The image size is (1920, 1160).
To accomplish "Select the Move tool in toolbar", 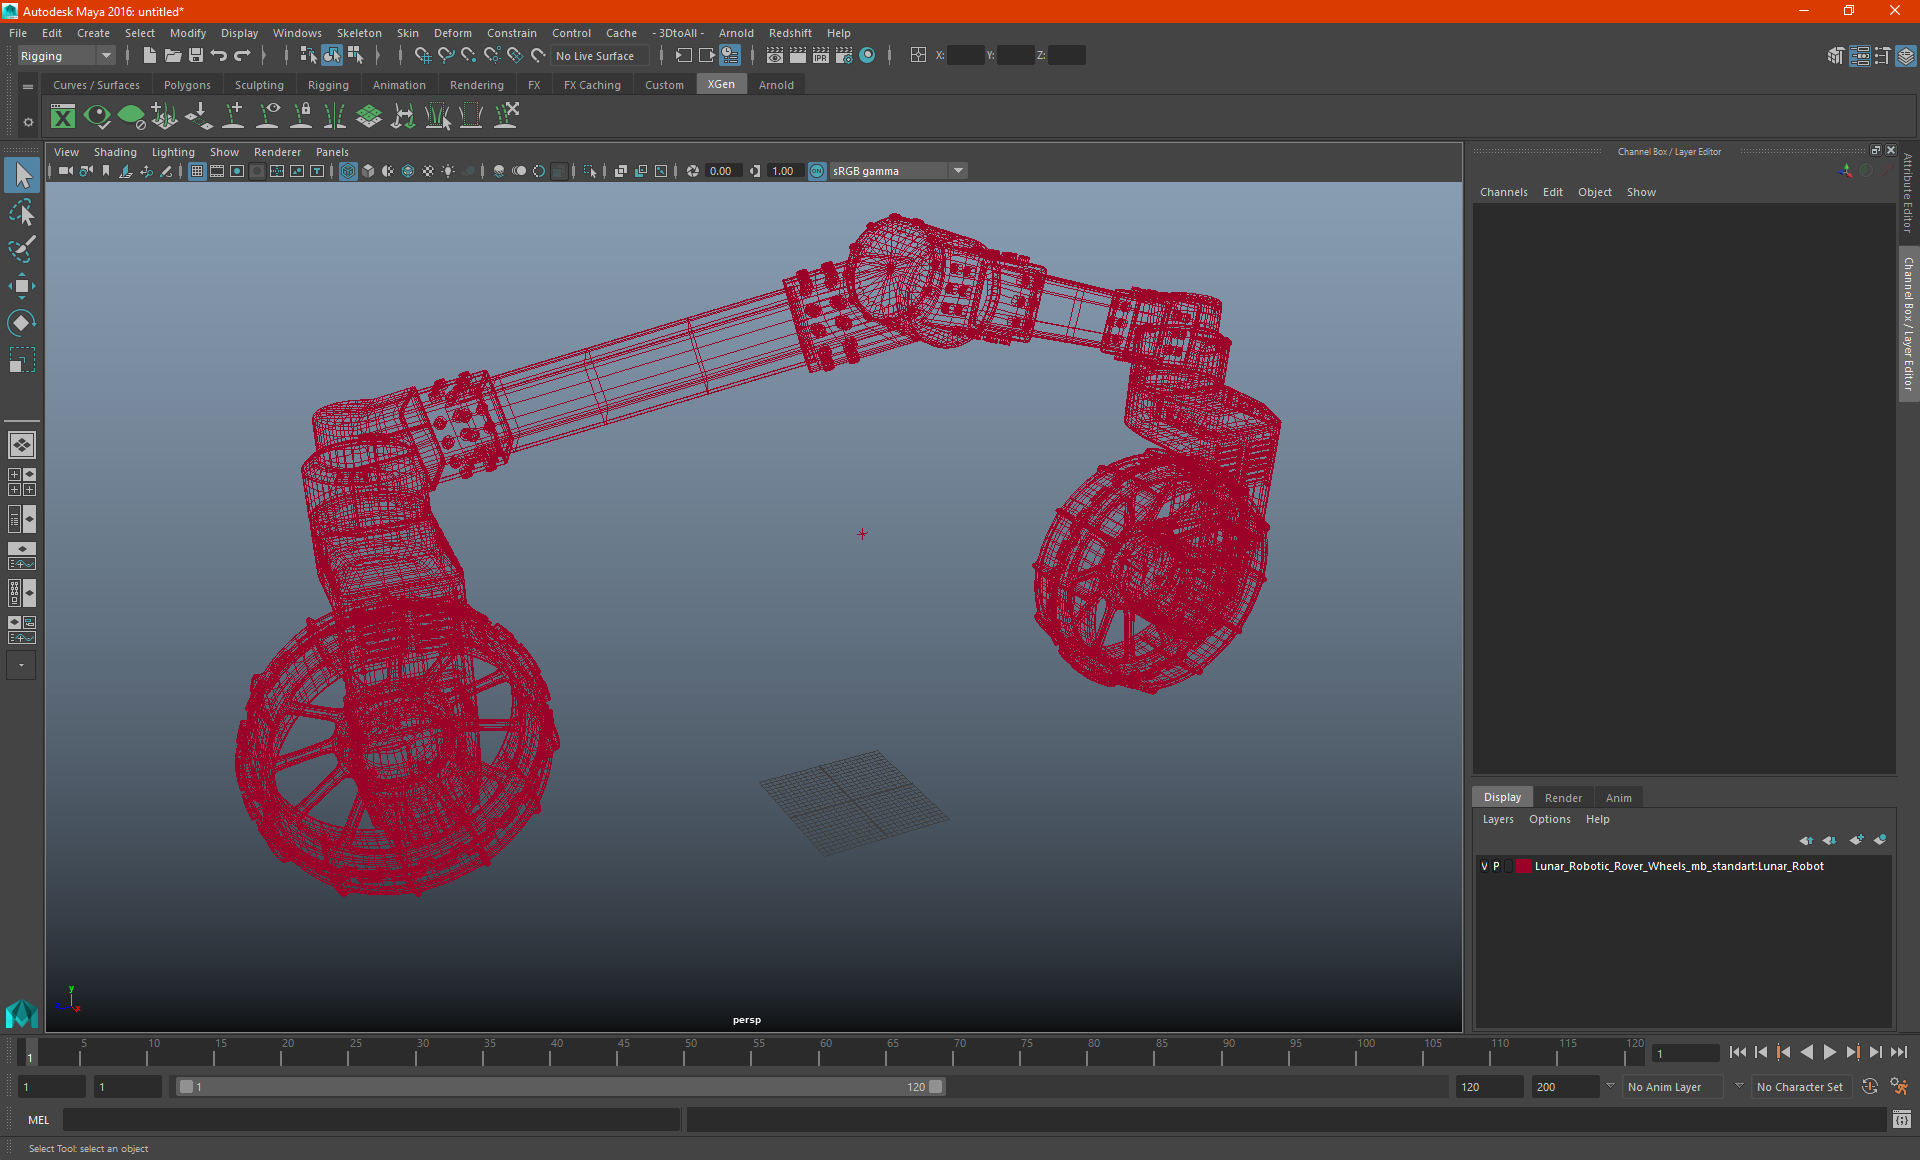I will tap(21, 284).
